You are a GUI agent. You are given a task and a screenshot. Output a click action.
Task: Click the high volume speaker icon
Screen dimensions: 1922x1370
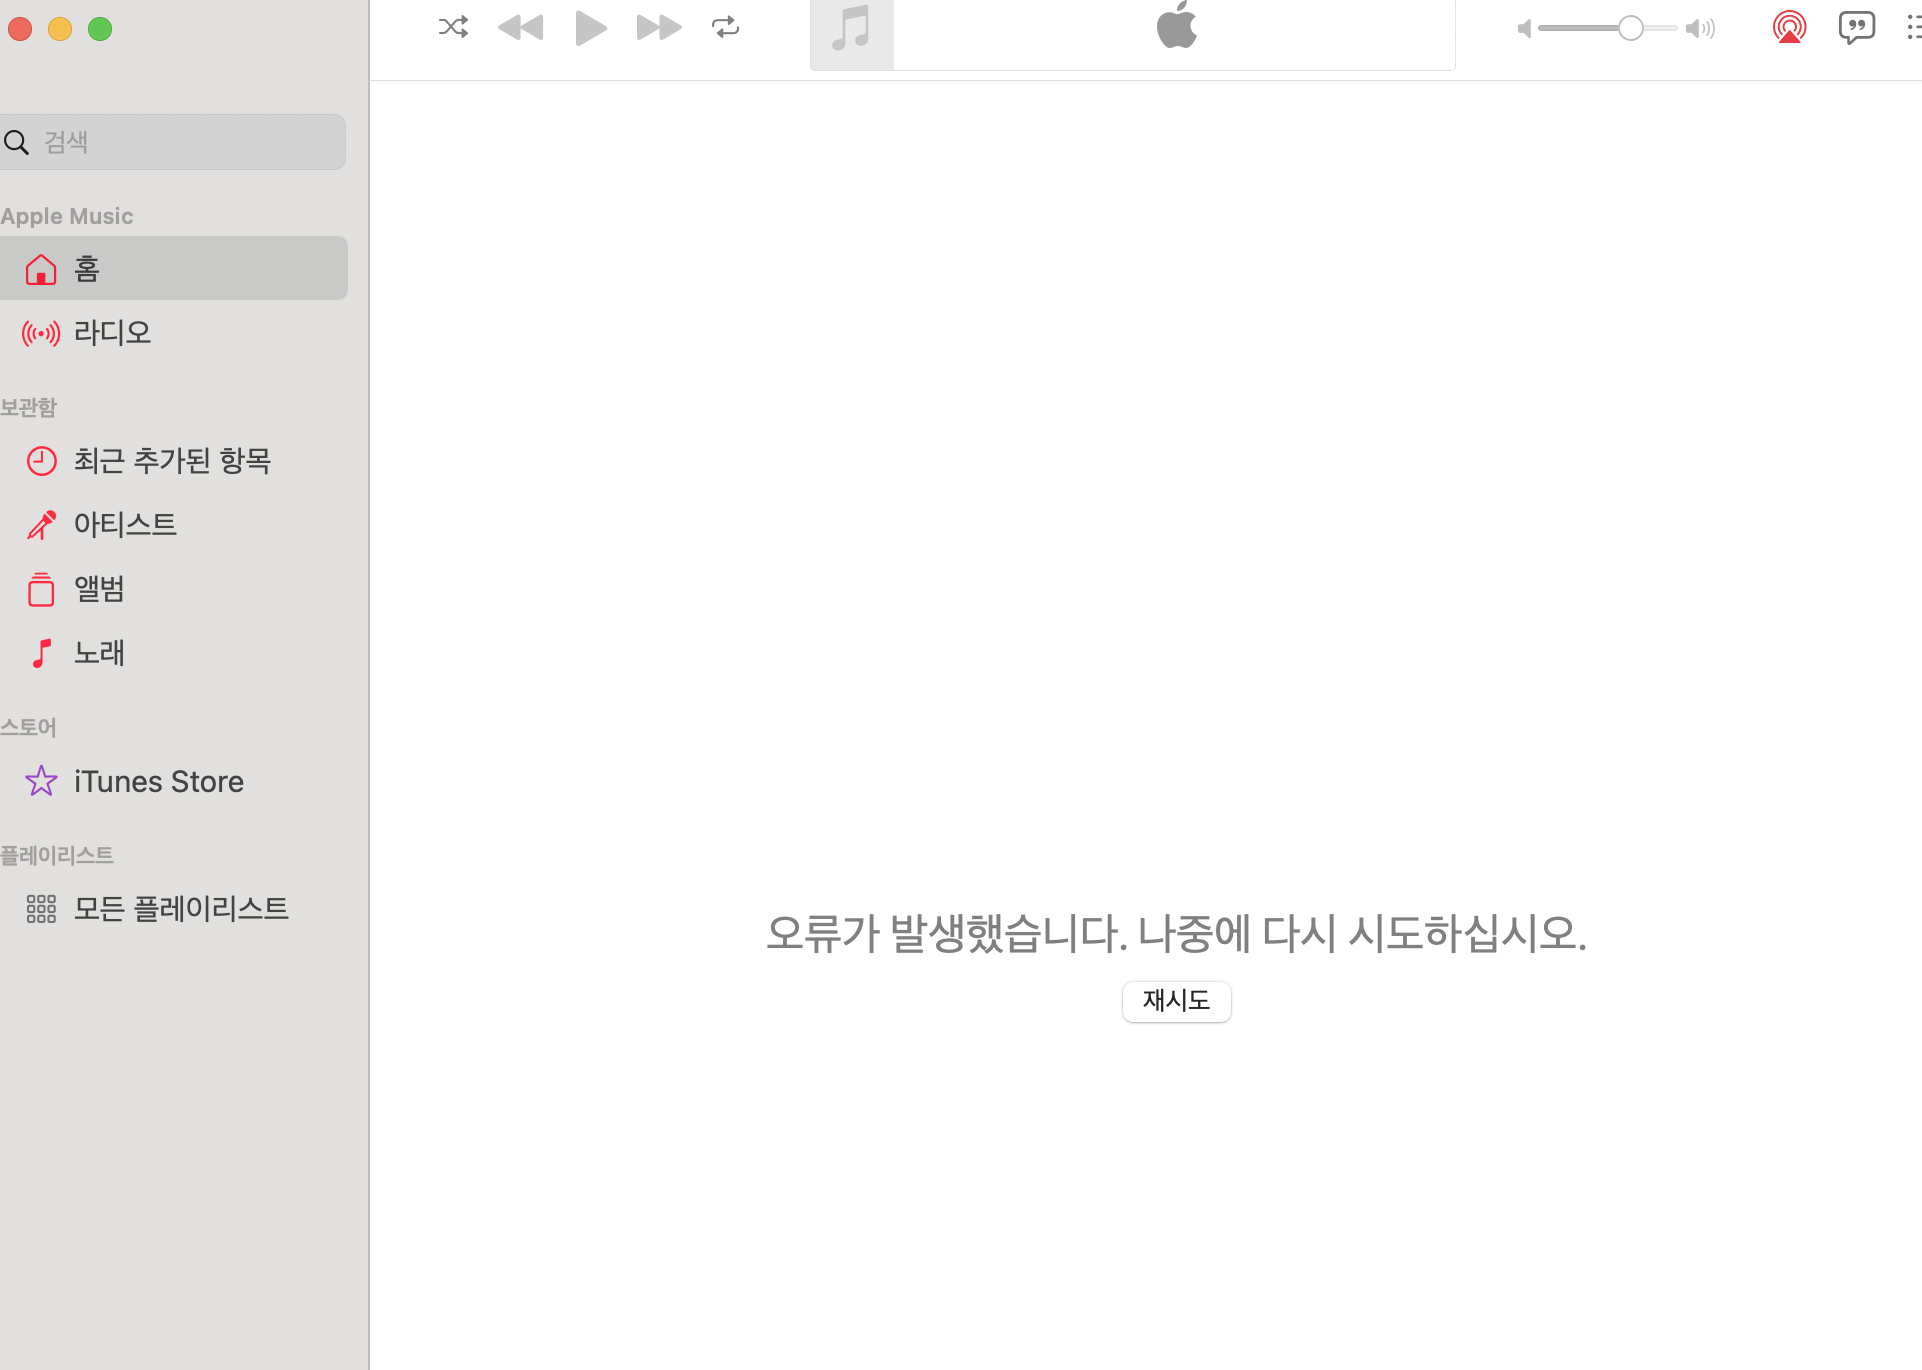click(1699, 28)
